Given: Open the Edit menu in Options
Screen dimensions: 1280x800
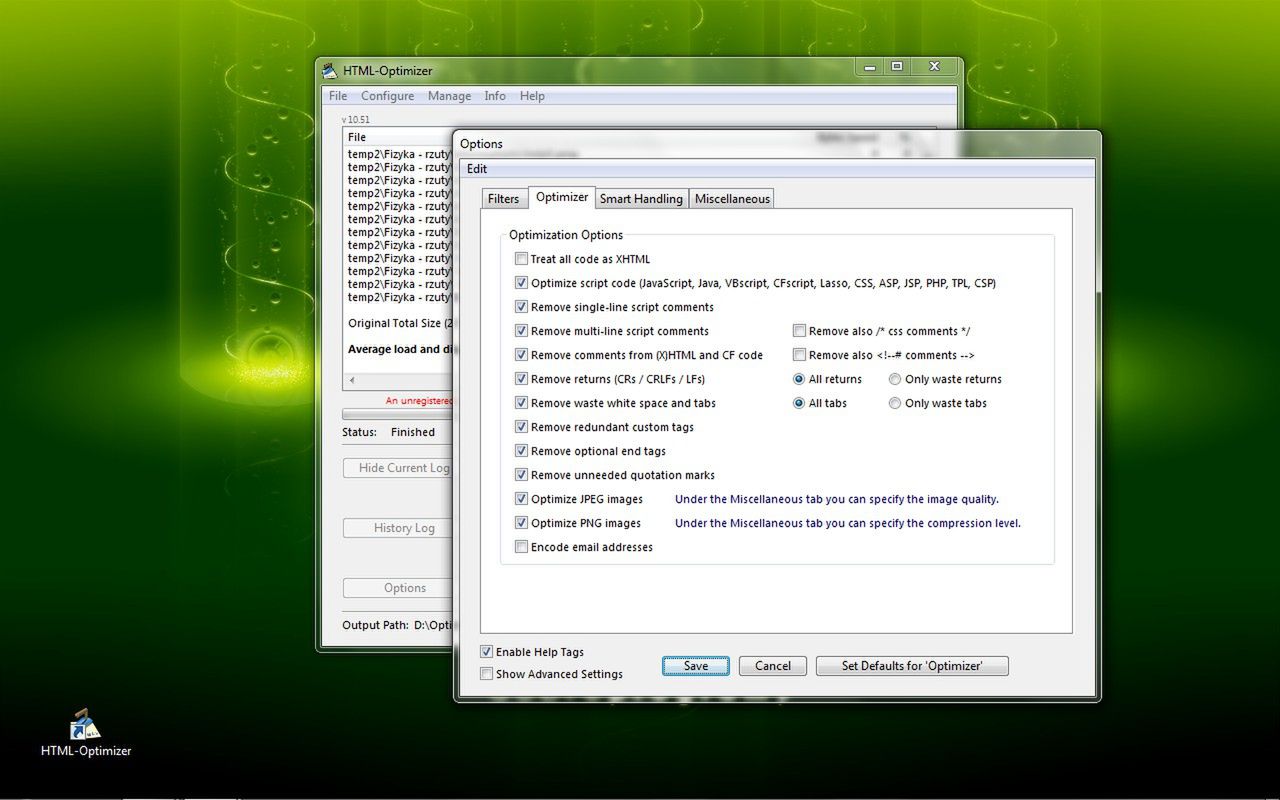Looking at the screenshot, I should (477, 169).
